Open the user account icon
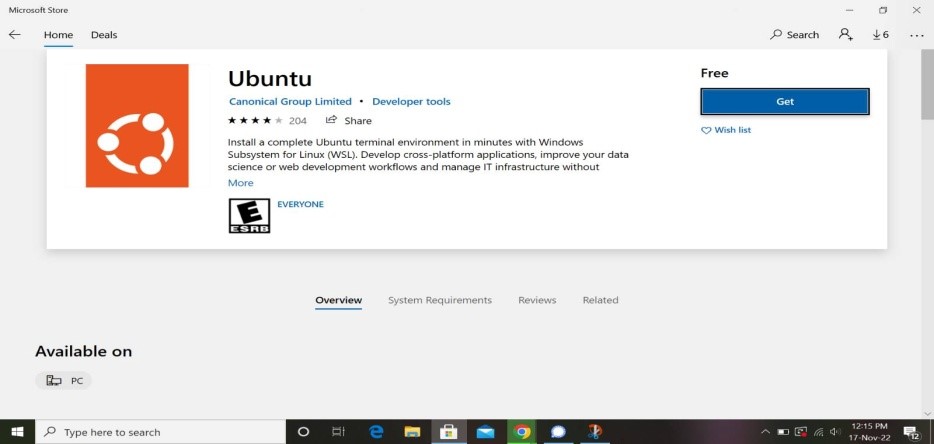Viewport: 934px width, 444px height. [x=846, y=35]
